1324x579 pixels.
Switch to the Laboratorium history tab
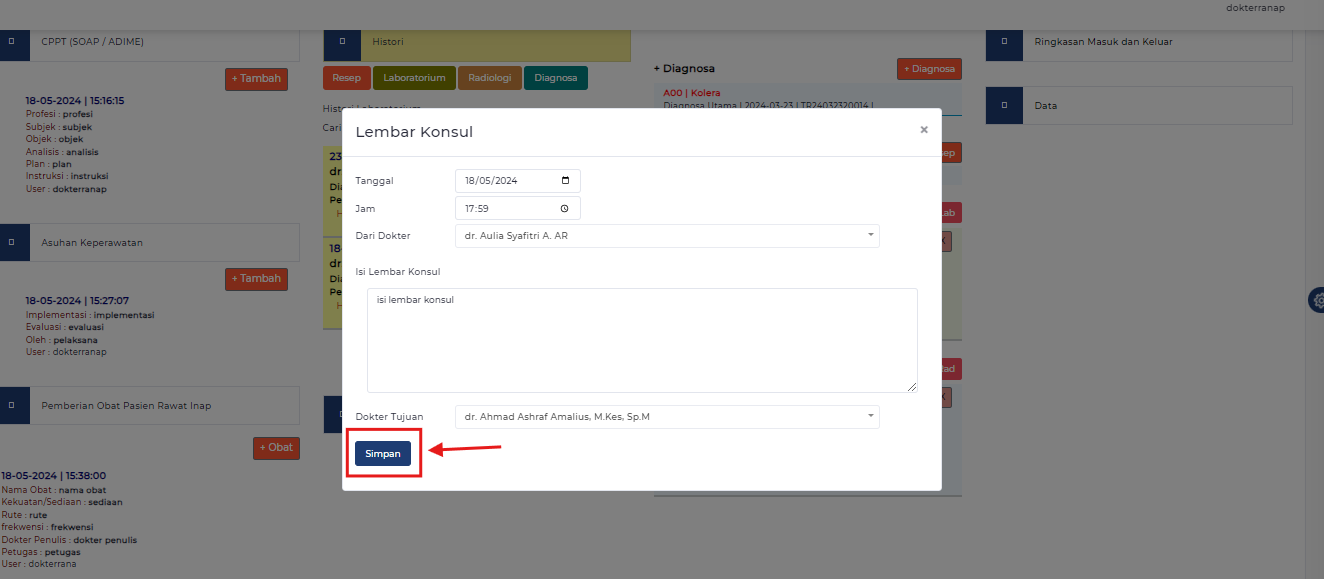pos(414,78)
